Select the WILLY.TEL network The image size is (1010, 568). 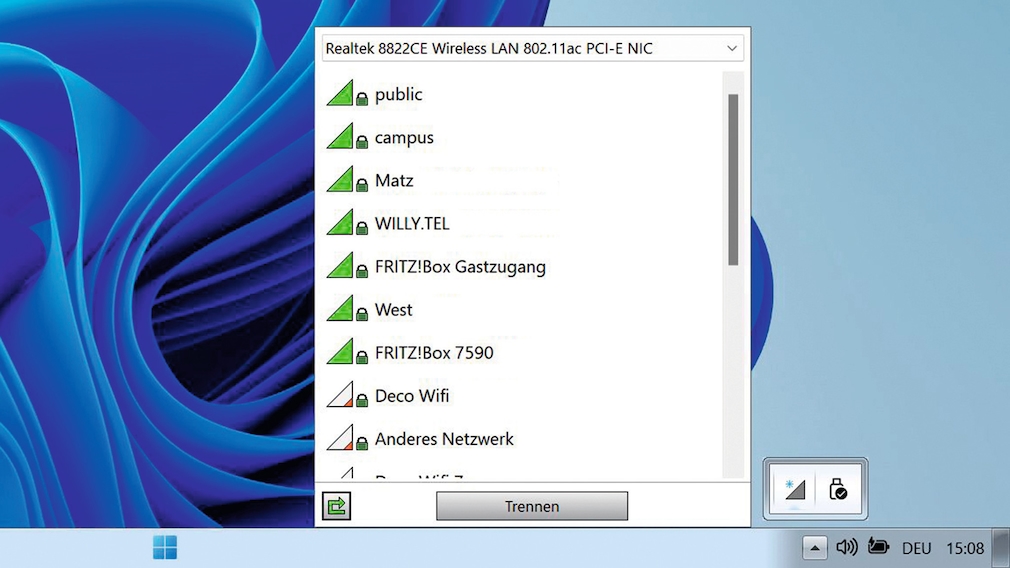pyautogui.click(x=412, y=224)
